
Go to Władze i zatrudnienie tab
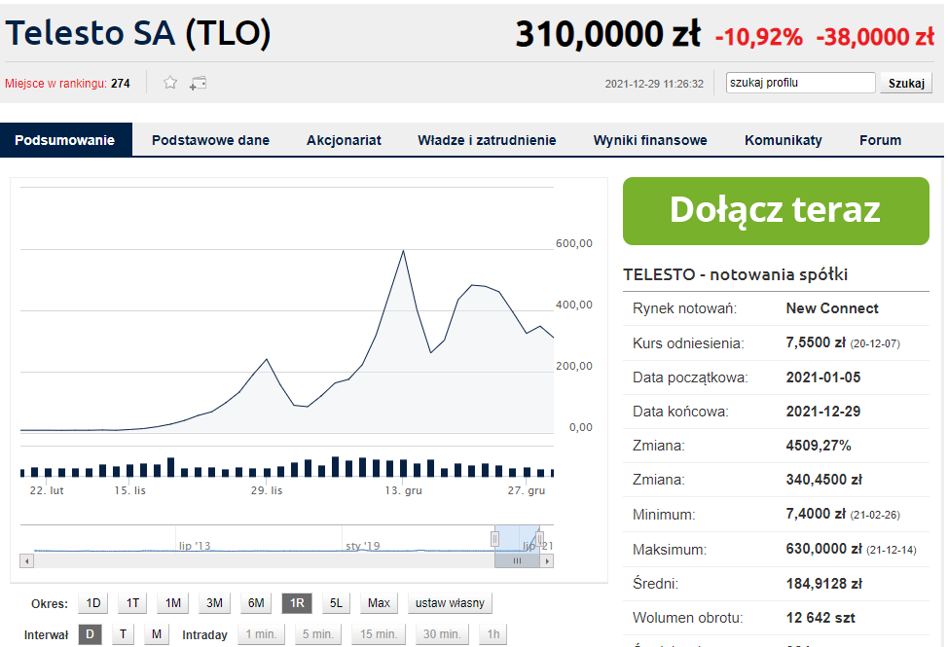click(x=487, y=140)
